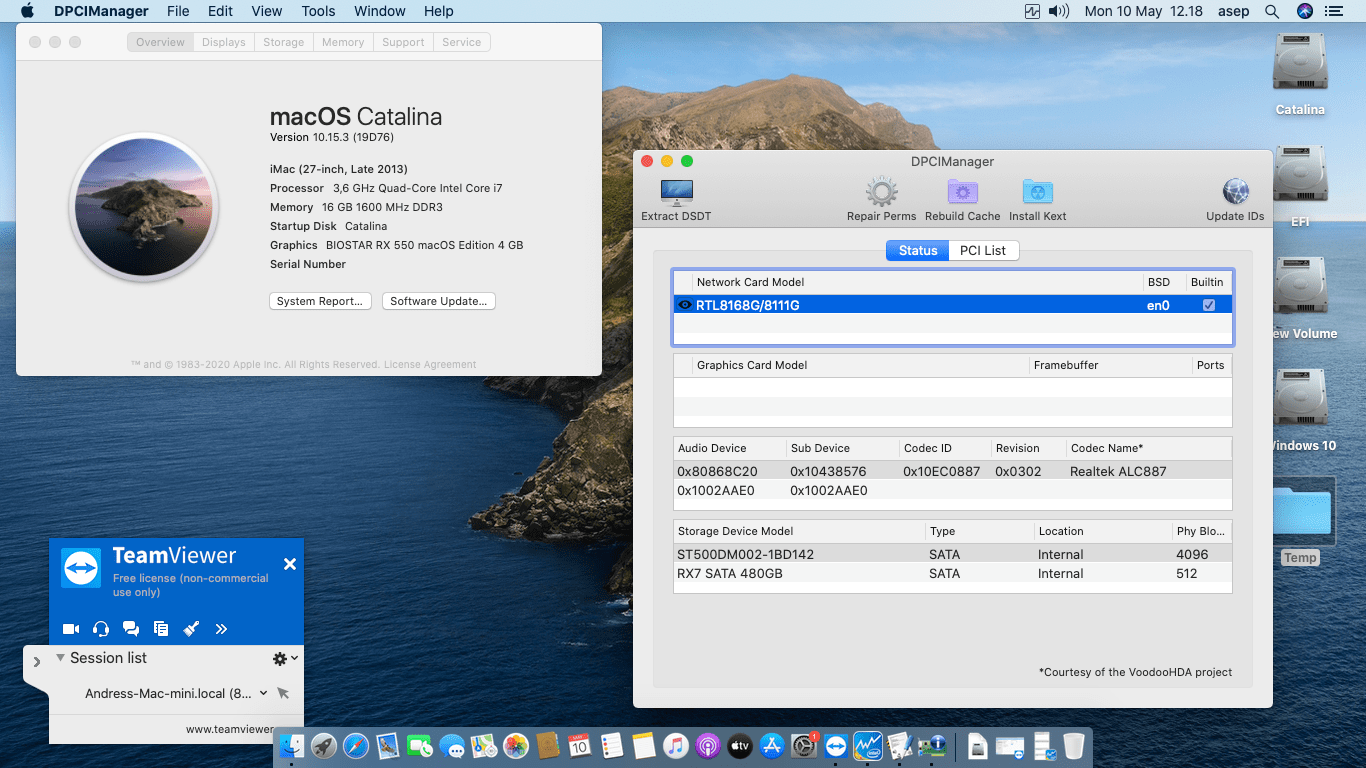Image resolution: width=1366 pixels, height=768 pixels.
Task: Open Photos from the Dock
Action: click(516, 745)
